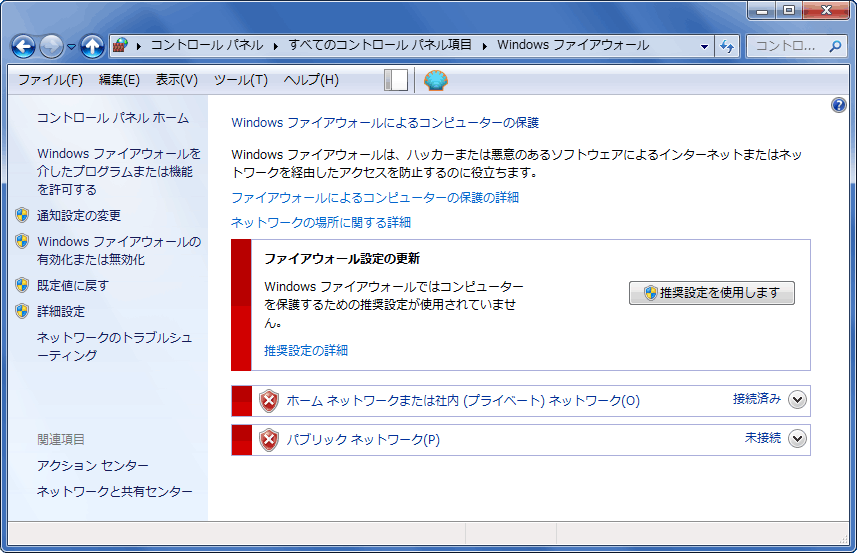The height and width of the screenshot is (553, 857).
Task: Click ファイアウォール設定の更新 heading
Action: [342, 258]
